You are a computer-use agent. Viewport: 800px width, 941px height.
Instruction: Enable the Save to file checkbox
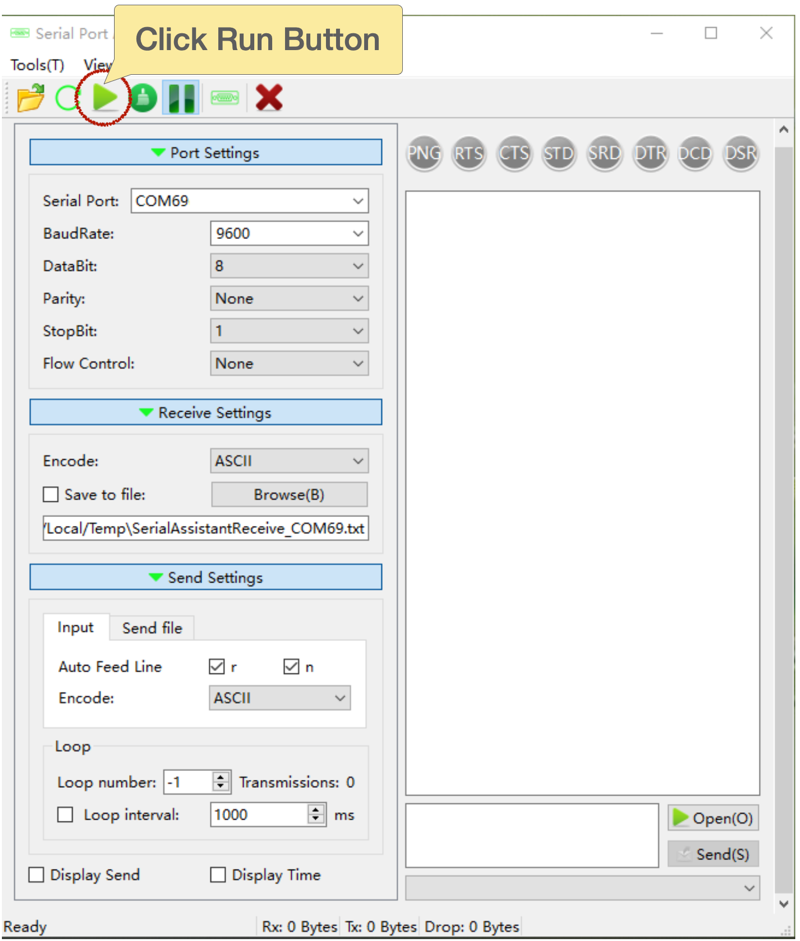tap(51, 494)
